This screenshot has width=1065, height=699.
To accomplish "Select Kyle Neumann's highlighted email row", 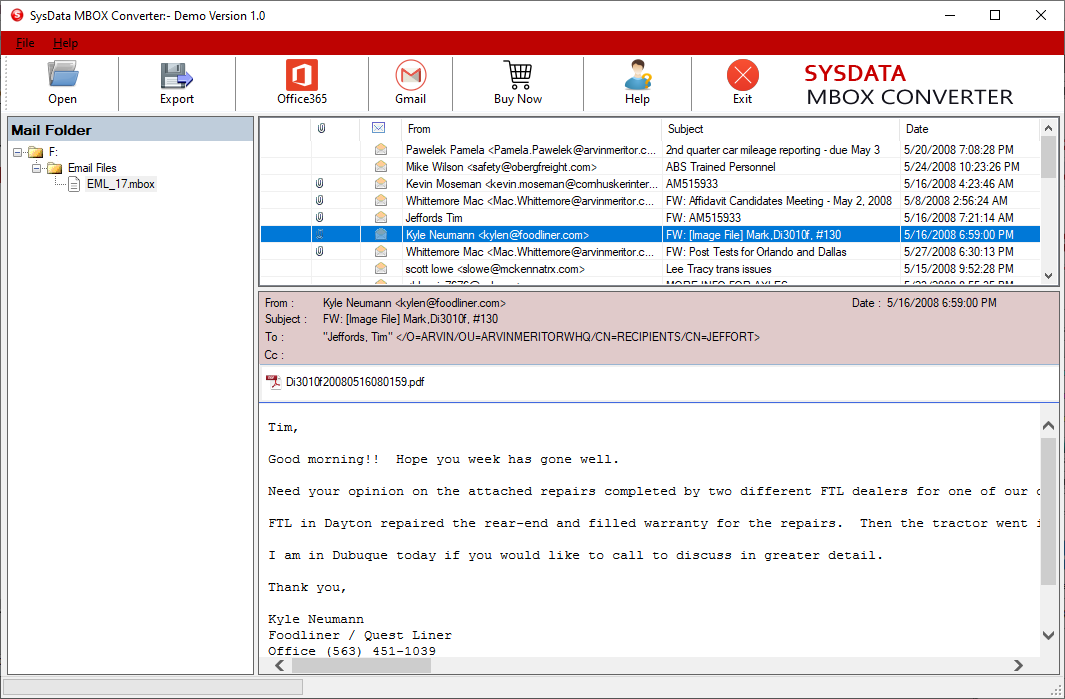I will tap(650, 234).
